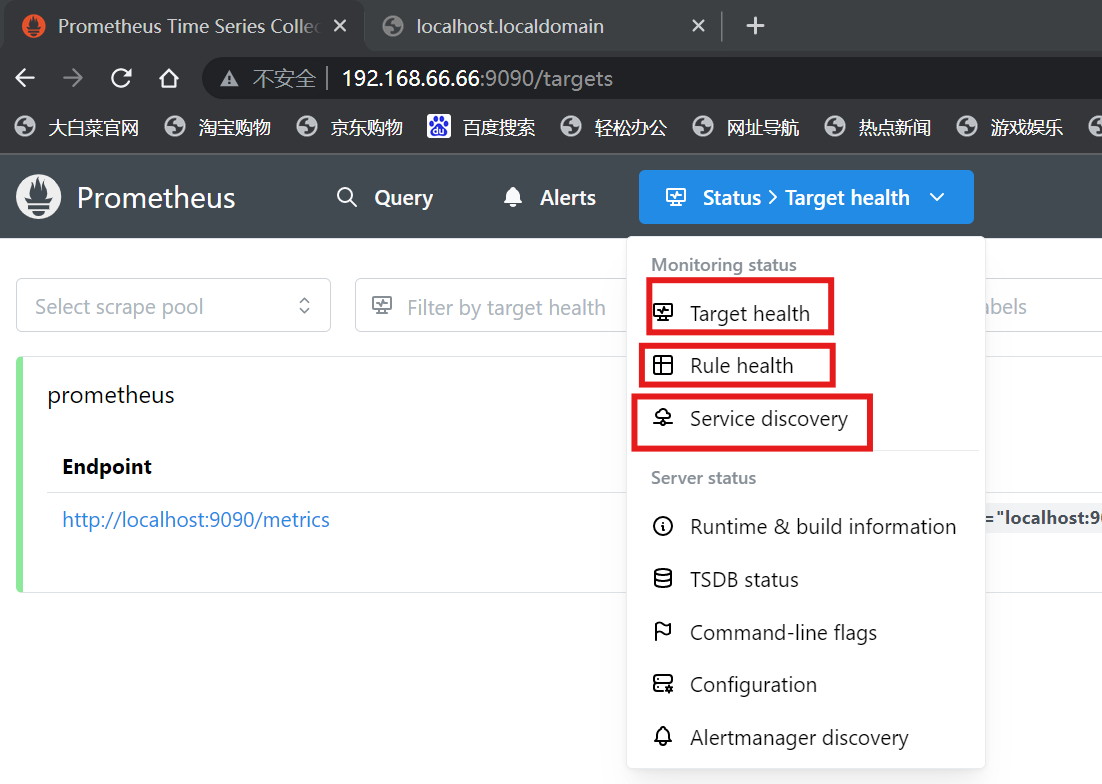Click the TSDB database icon
This screenshot has height=784, width=1102.
point(663,578)
